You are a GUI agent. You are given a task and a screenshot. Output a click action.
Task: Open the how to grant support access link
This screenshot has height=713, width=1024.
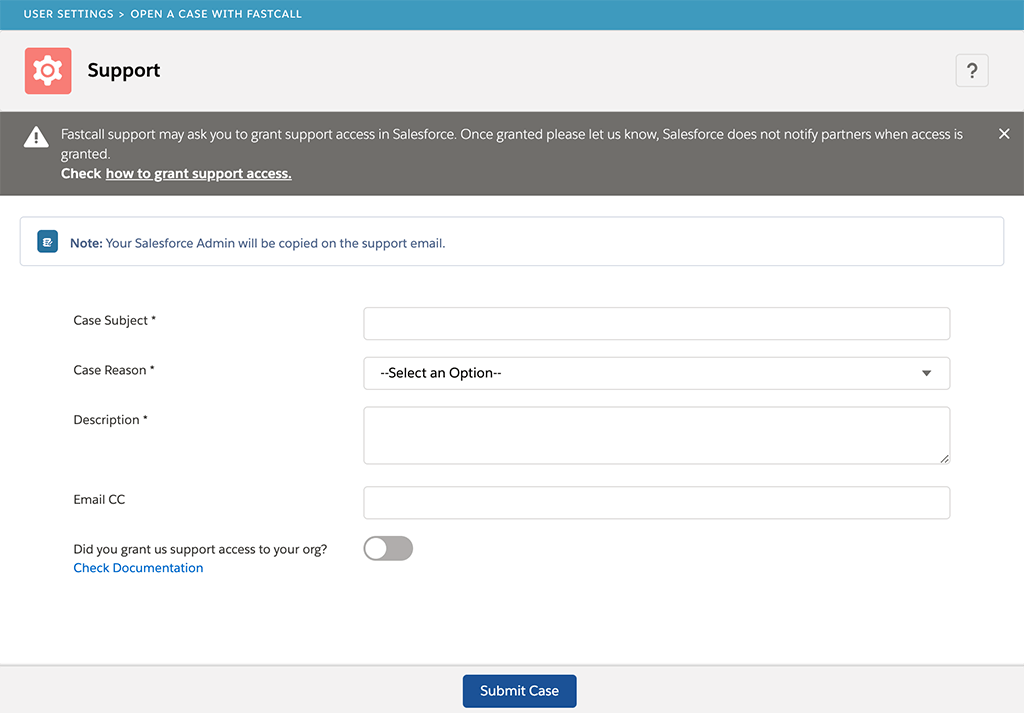197,172
